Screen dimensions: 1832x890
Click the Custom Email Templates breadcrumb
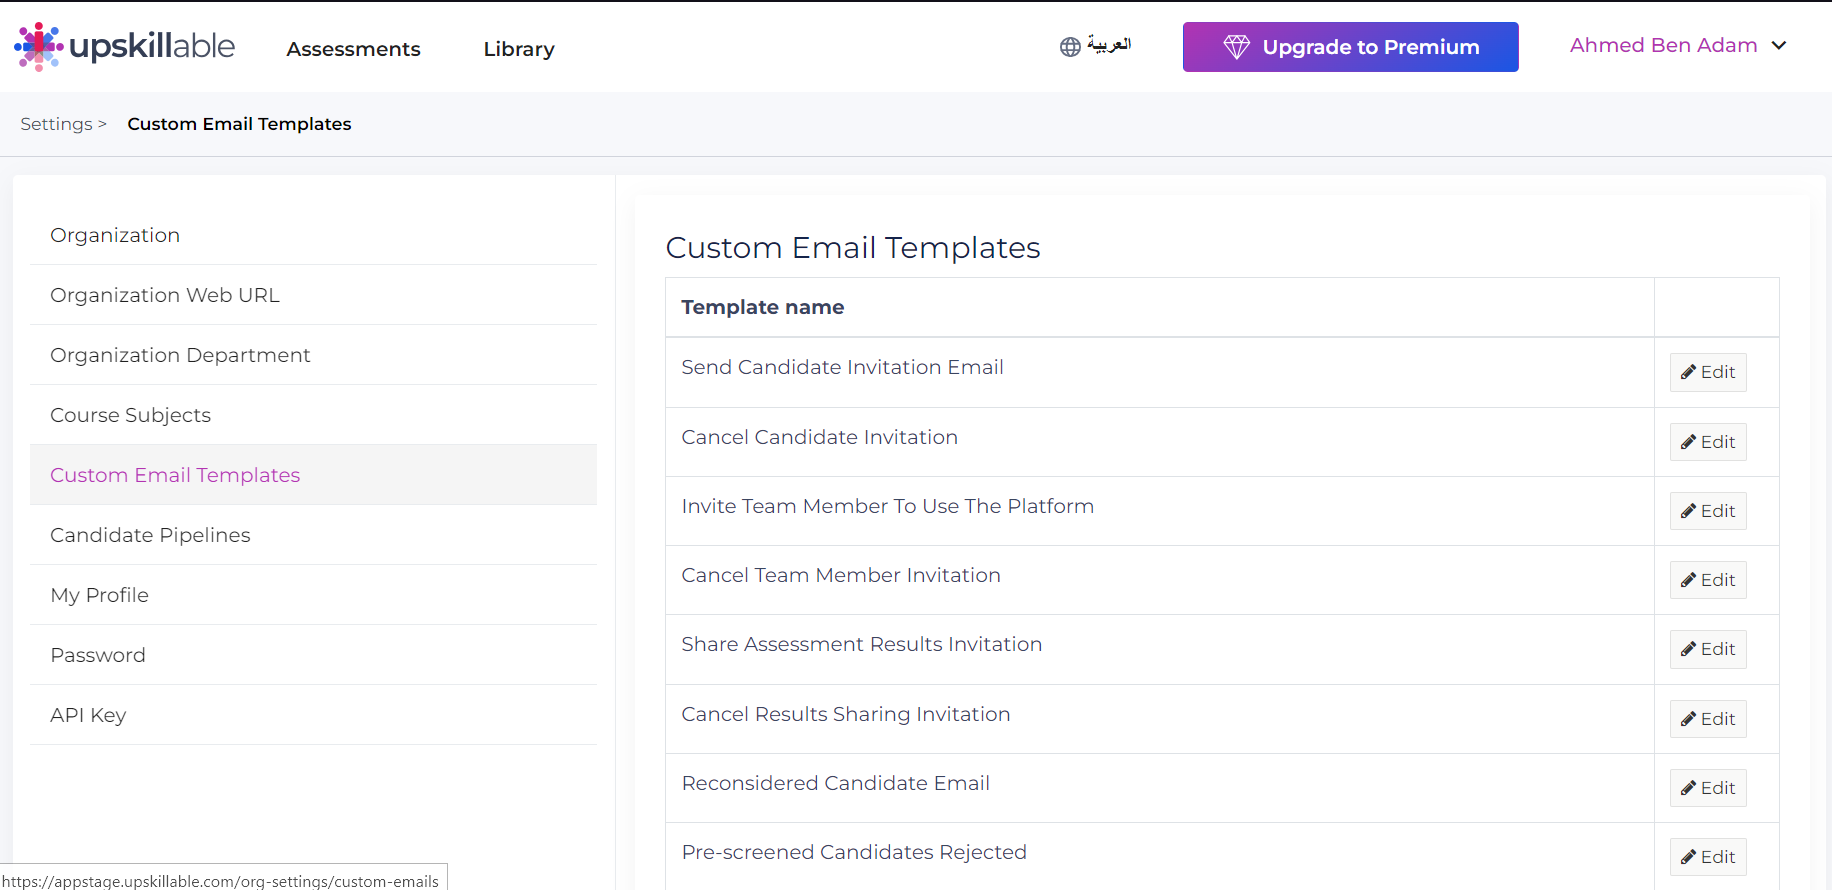239,124
